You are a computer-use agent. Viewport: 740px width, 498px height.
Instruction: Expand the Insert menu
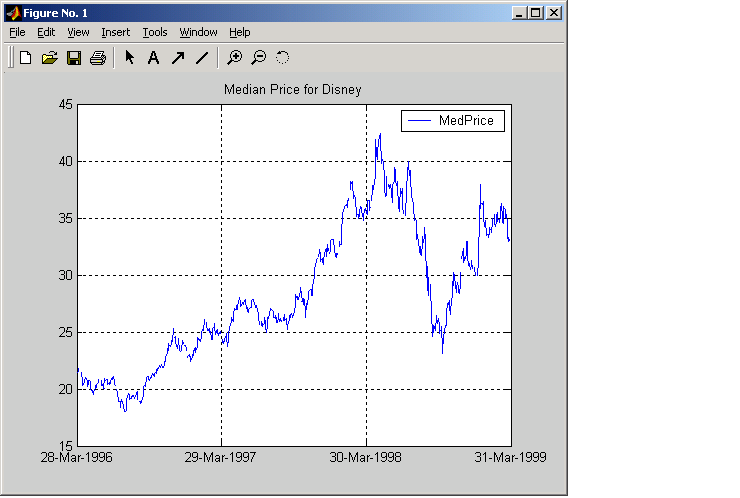(115, 32)
